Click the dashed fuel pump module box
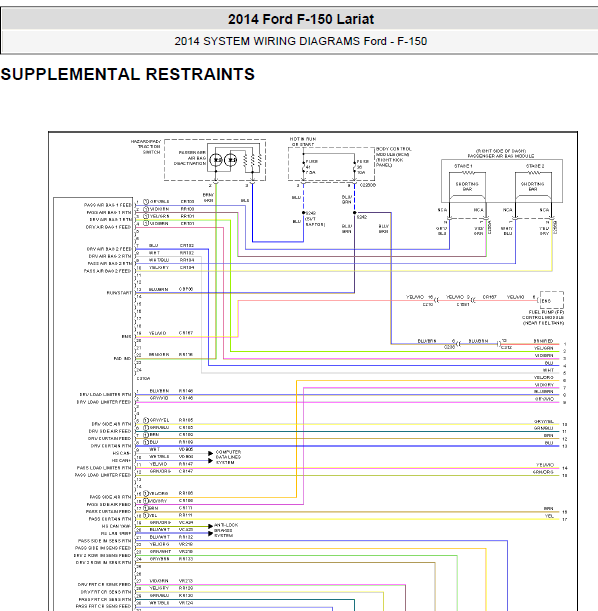This screenshot has width=598, height=611. (x=552, y=300)
